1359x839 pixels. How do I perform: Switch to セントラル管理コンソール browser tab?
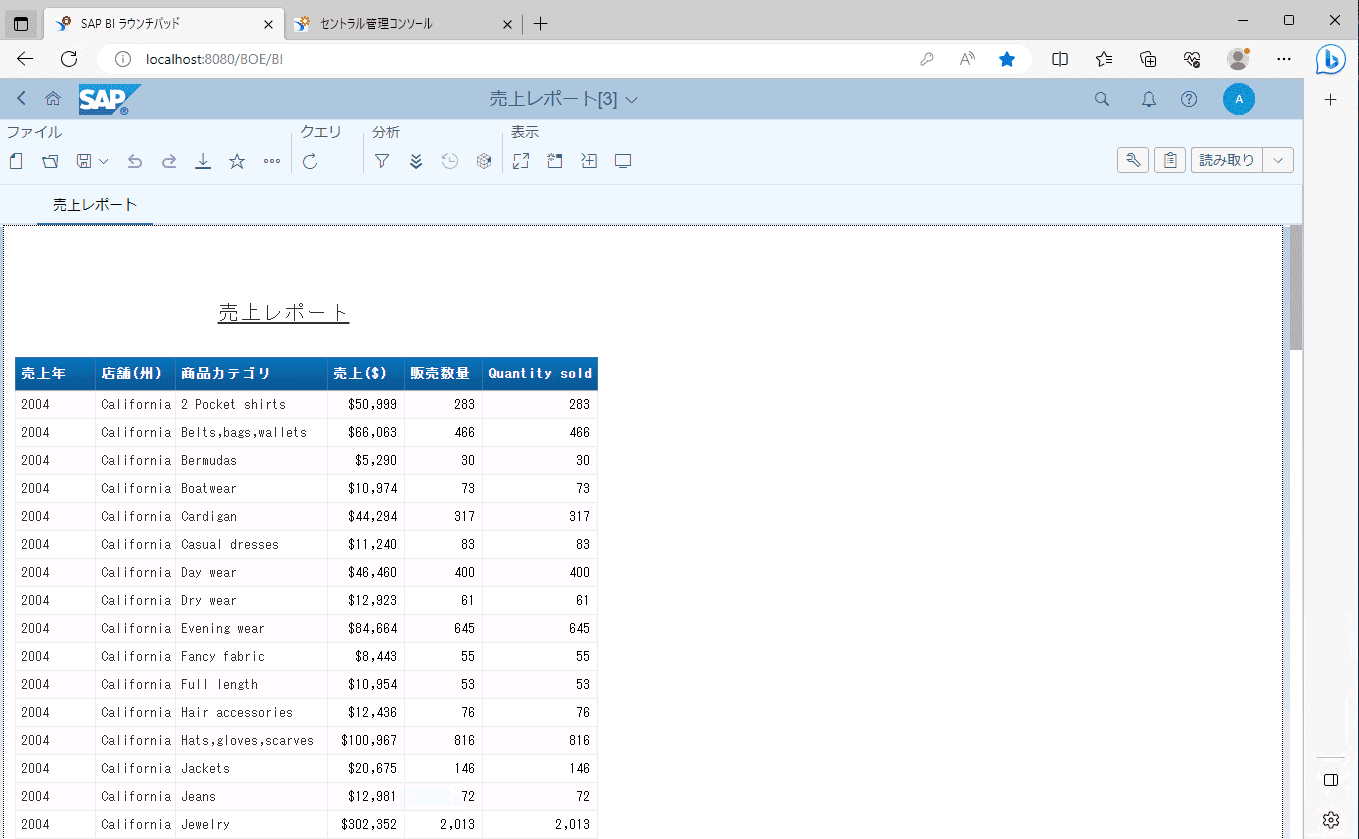coord(376,24)
